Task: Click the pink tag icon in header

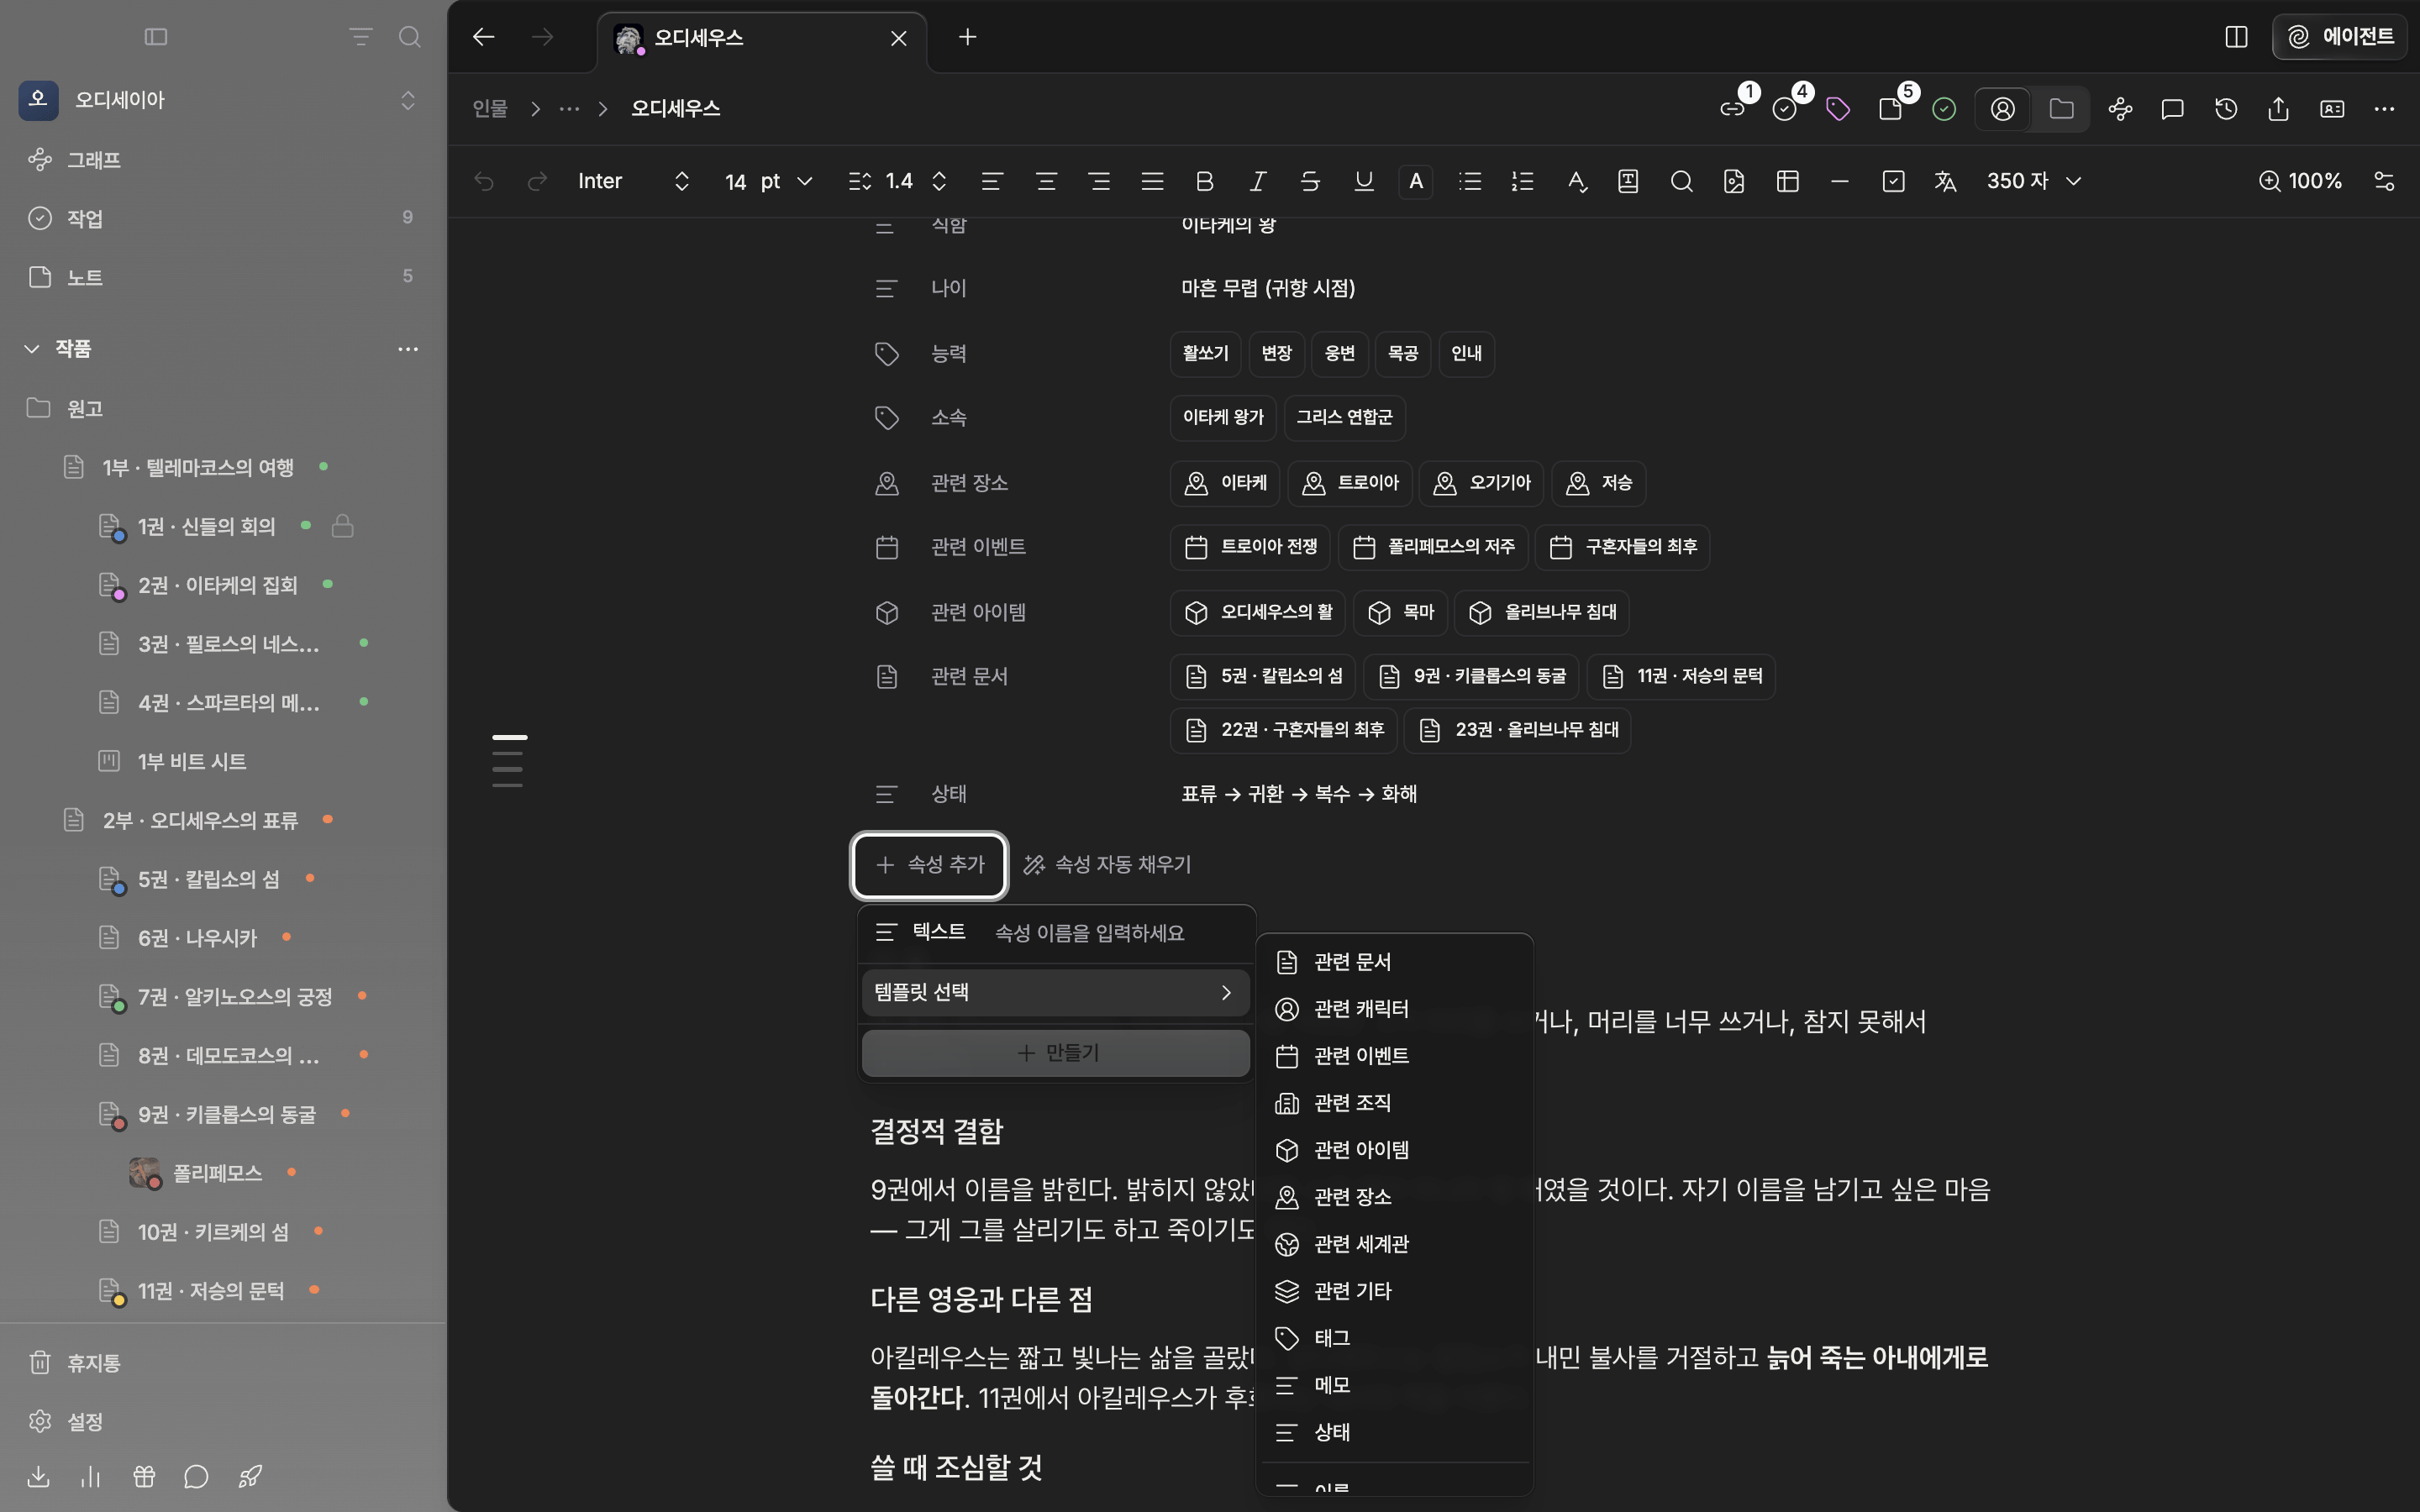Action: pos(1838,109)
